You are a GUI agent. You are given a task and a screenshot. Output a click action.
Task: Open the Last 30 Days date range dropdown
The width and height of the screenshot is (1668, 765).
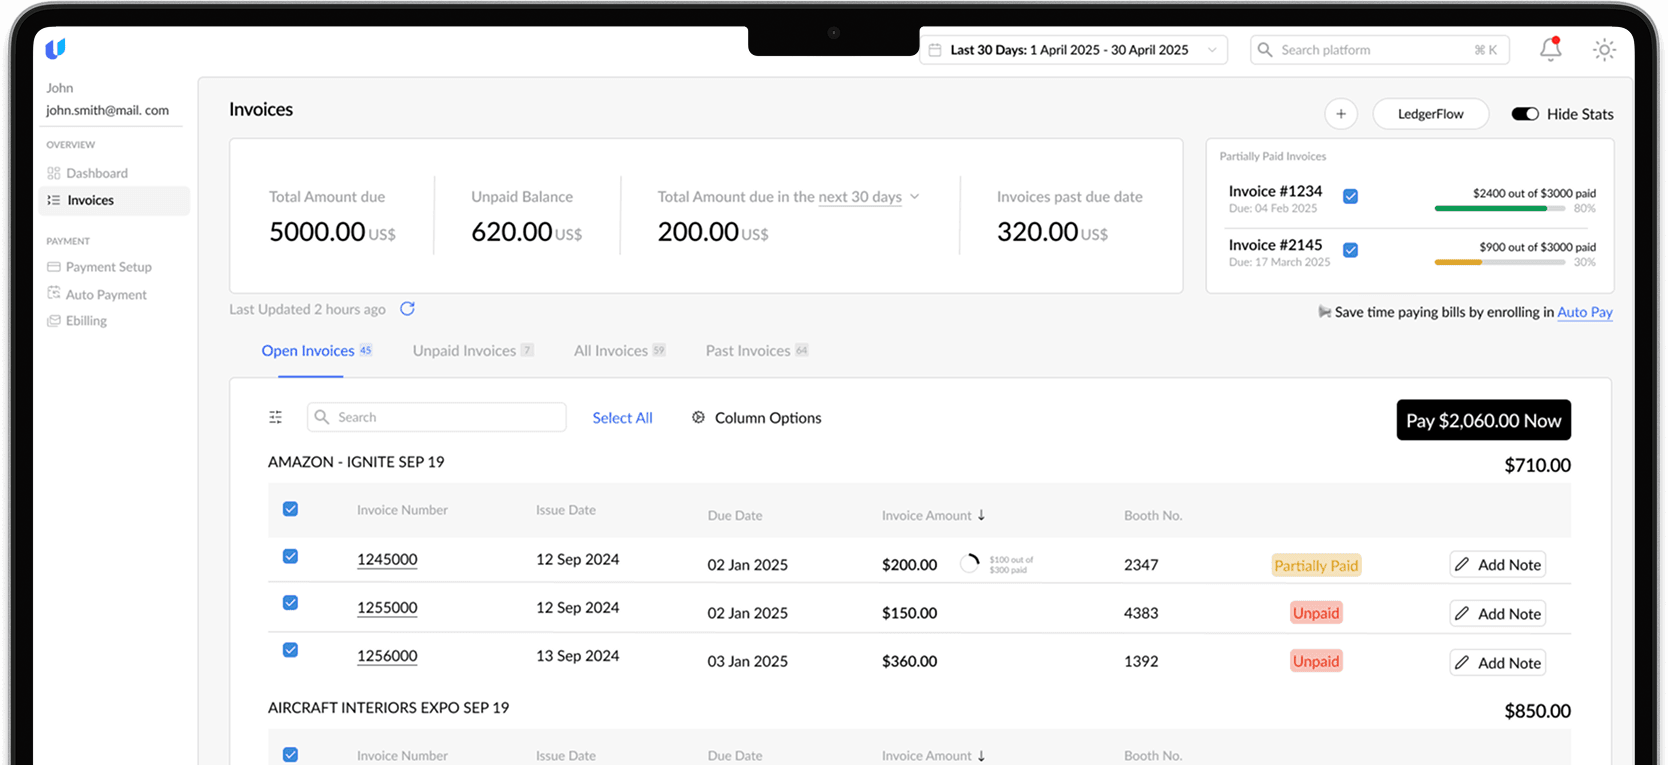1072,50
